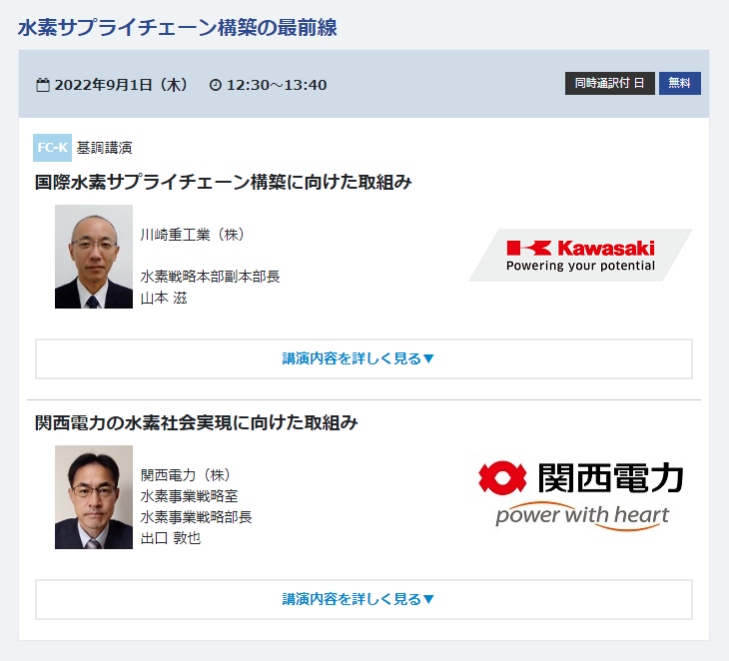729x661 pixels.
Task: Click department text 水素事業戦略室
Action: (189, 496)
